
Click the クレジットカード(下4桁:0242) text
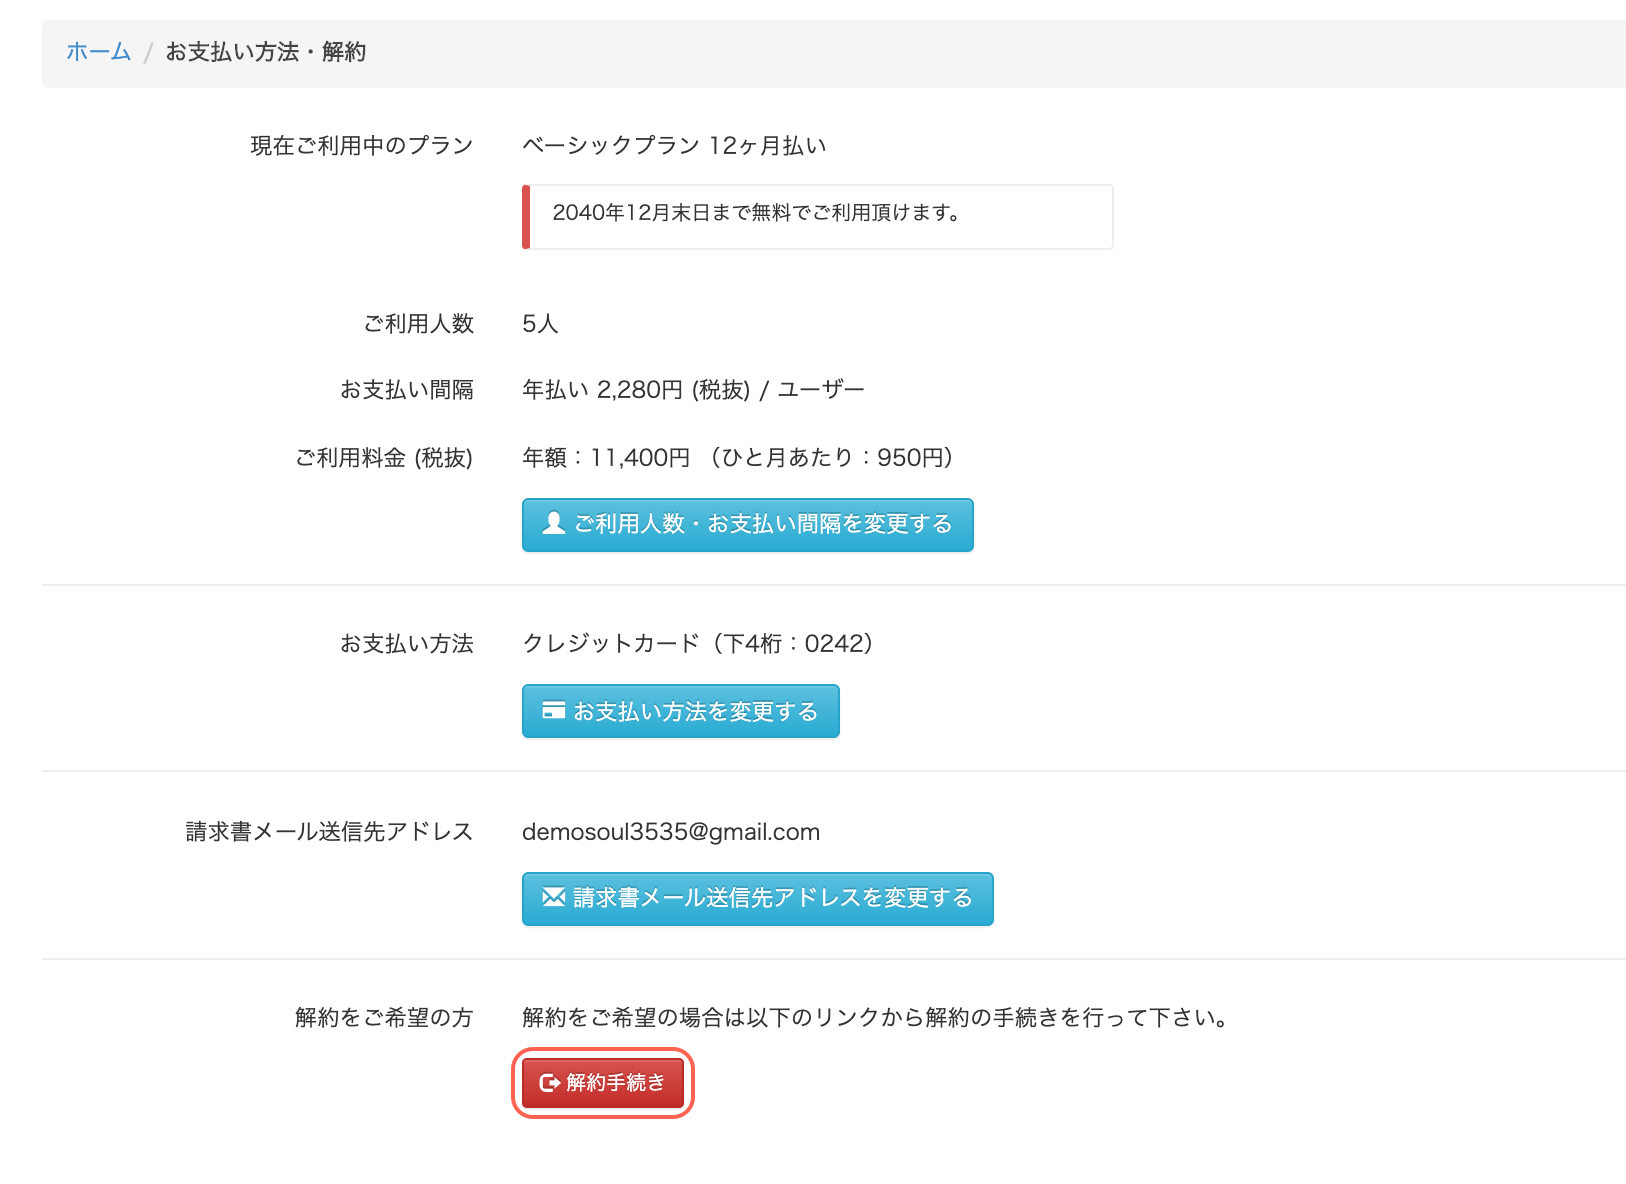pyautogui.click(x=699, y=643)
